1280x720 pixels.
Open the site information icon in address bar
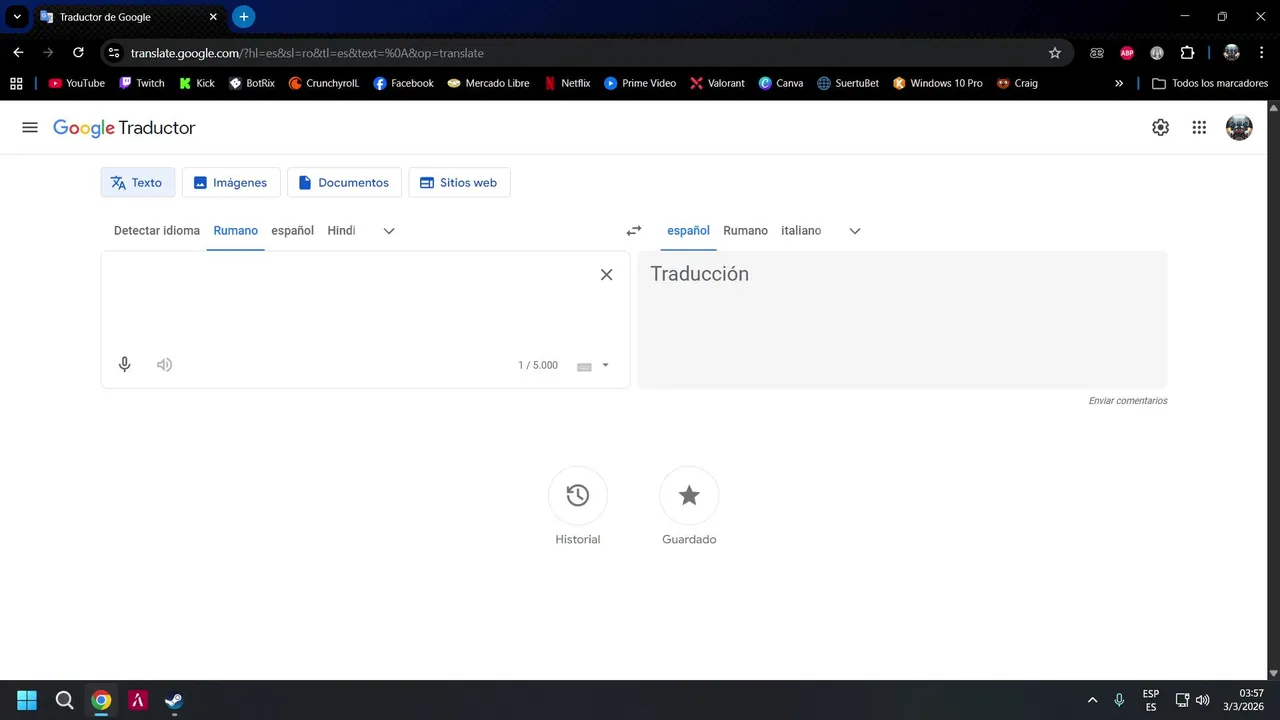coord(113,53)
